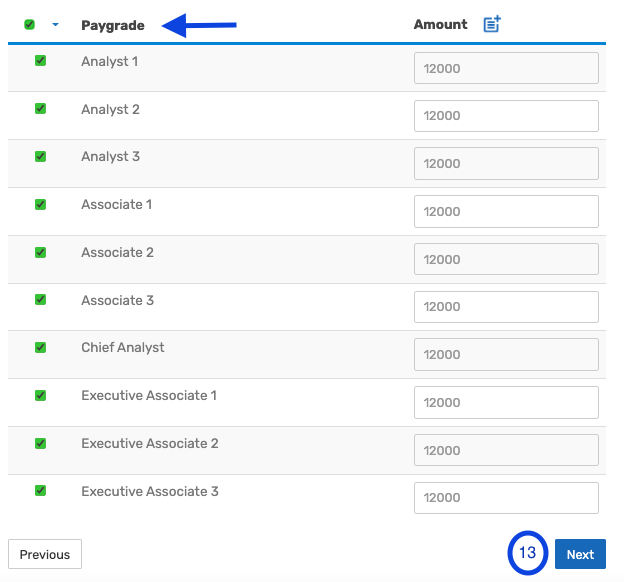Click the Next button
This screenshot has height=582, width=624.
(x=580, y=554)
